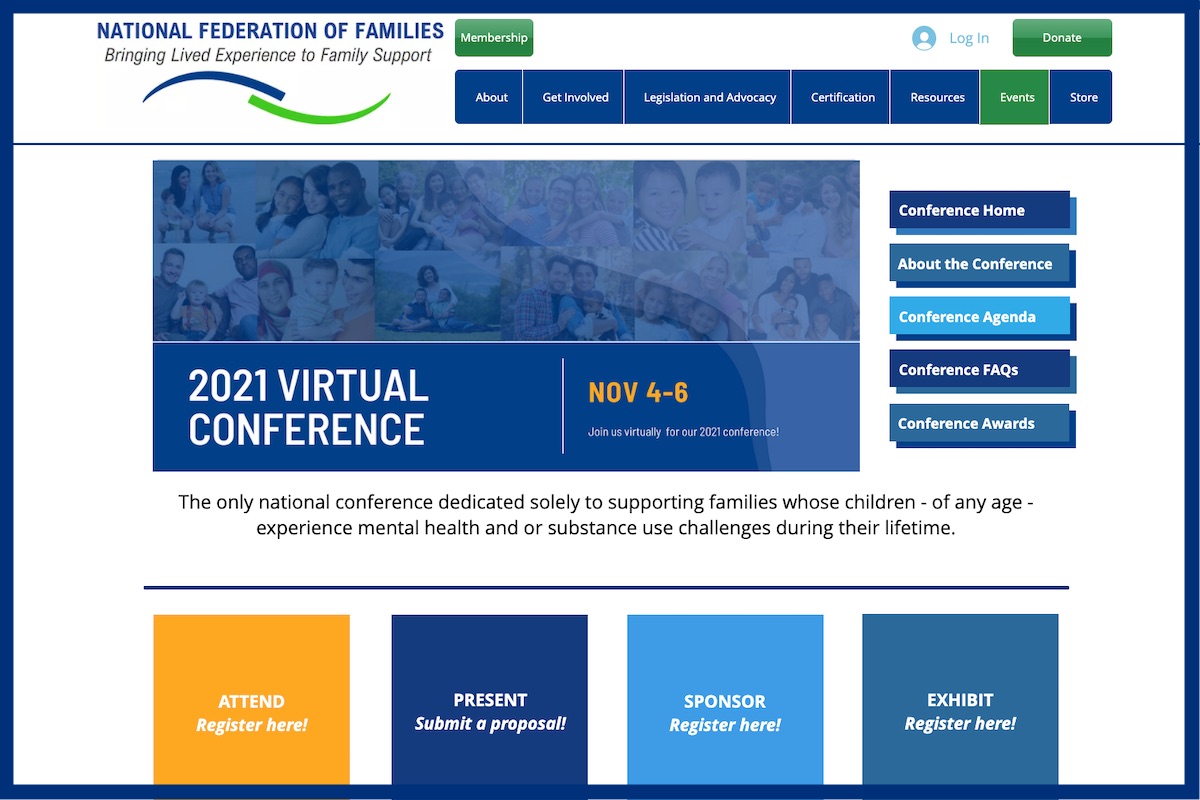Visit the Store menu item
Viewport: 1200px width, 800px height.
[x=1083, y=97]
